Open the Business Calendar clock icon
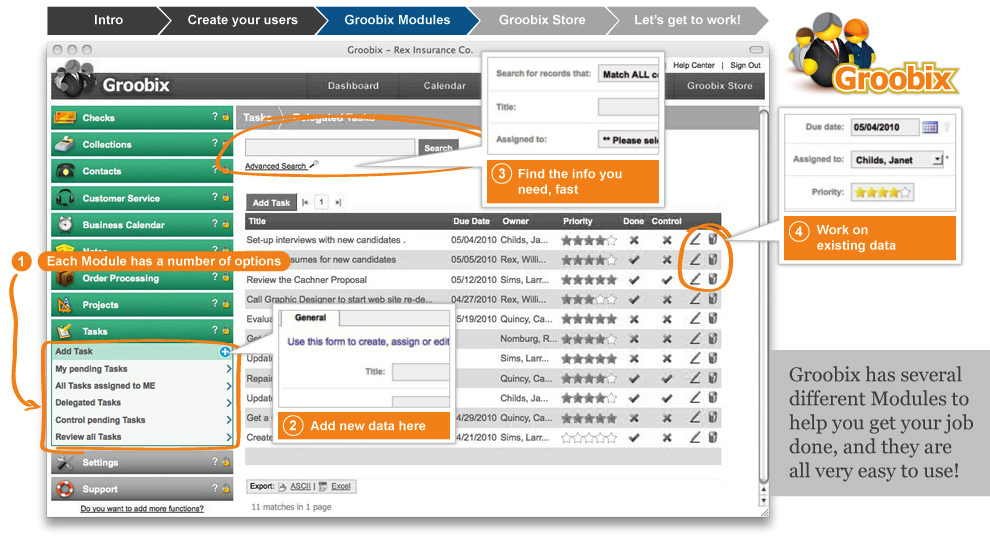This screenshot has height=536, width=990. tap(66, 224)
